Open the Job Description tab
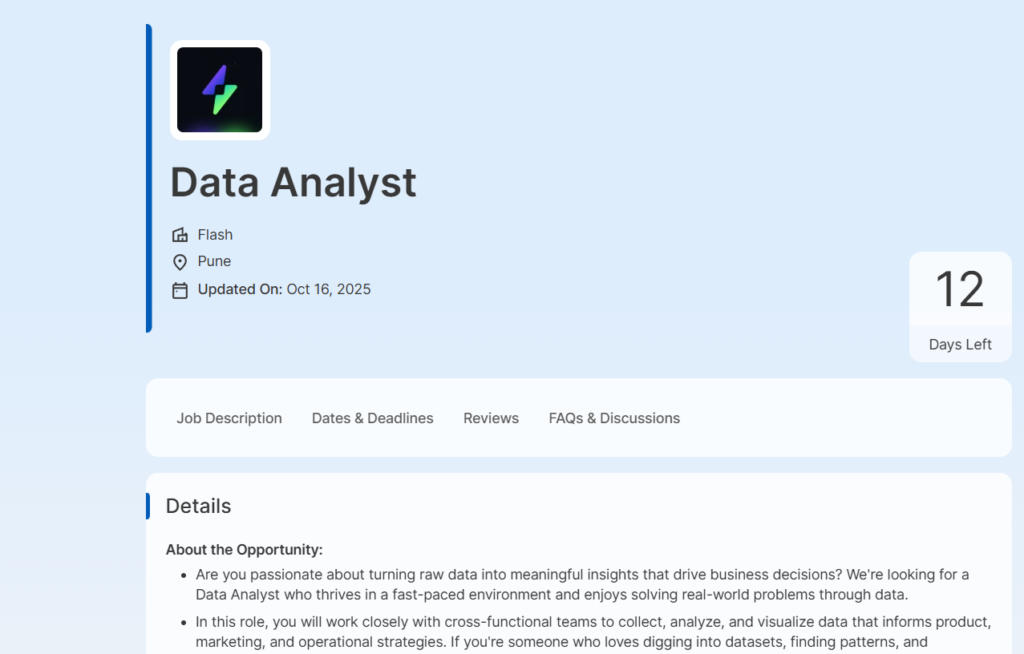The width and height of the screenshot is (1024, 654). [229, 418]
